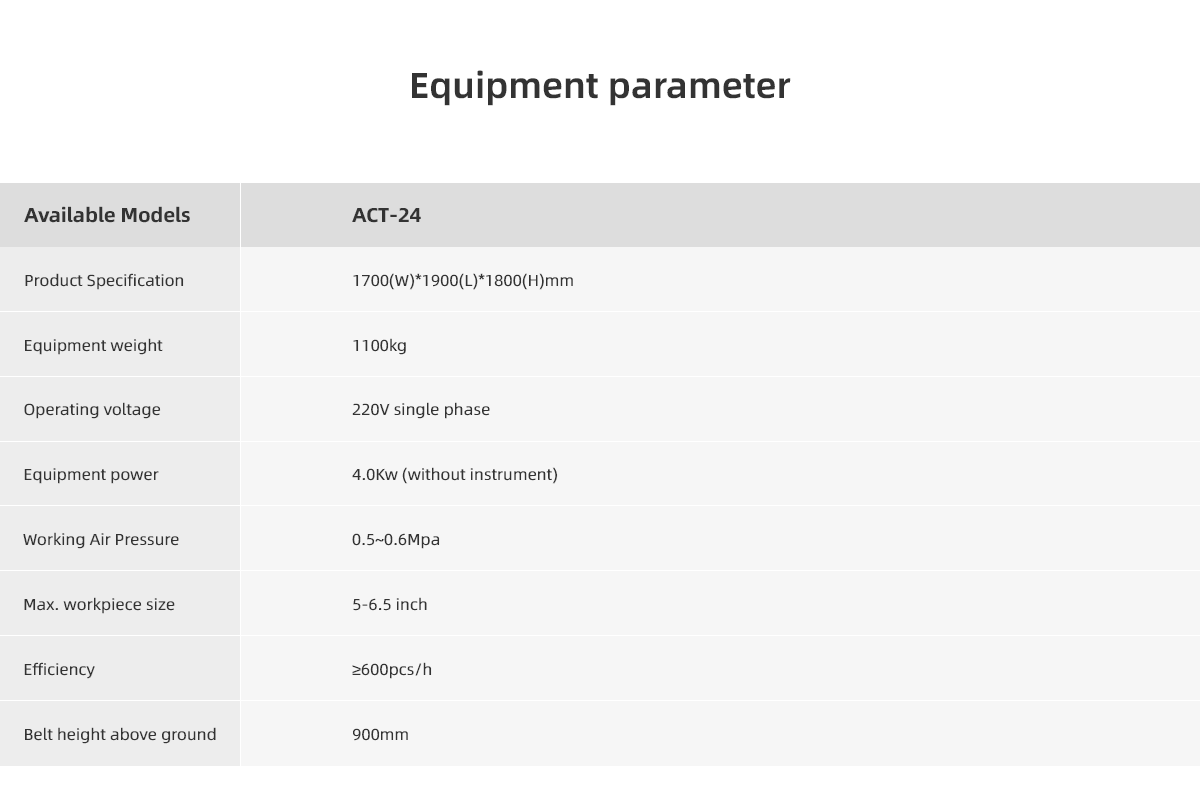This screenshot has height=796, width=1200.
Task: Click the 5-6.5 inch value
Action: click(x=390, y=604)
